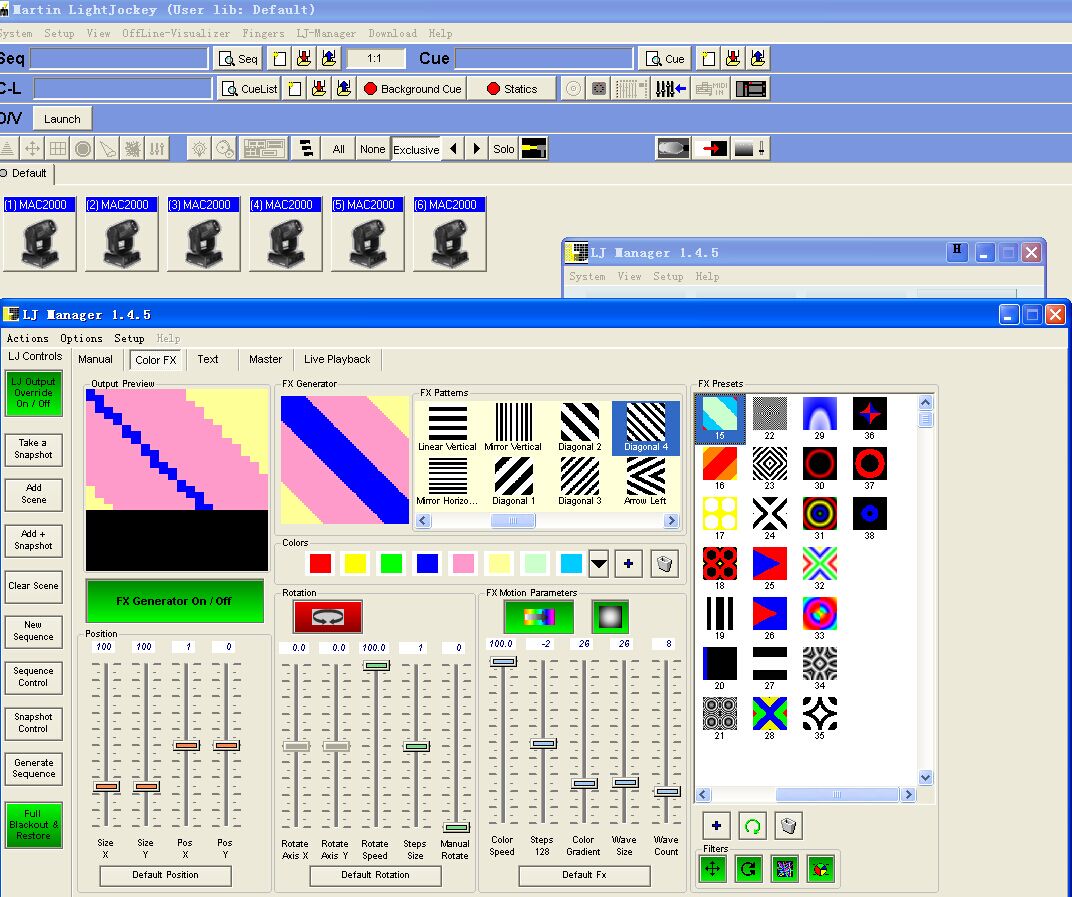The image size is (1072, 897).
Task: Select the pink color swatch
Action: click(463, 564)
